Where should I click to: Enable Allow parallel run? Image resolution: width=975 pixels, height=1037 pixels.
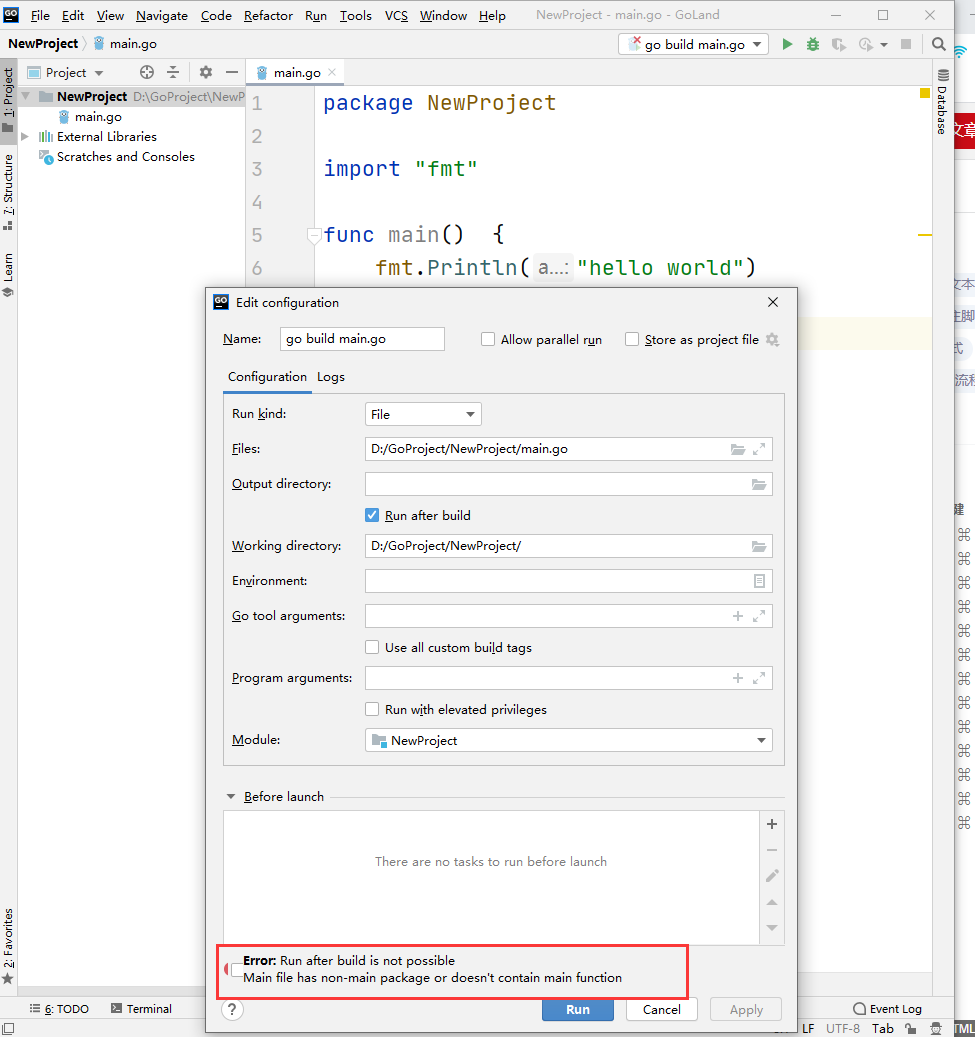tap(488, 339)
